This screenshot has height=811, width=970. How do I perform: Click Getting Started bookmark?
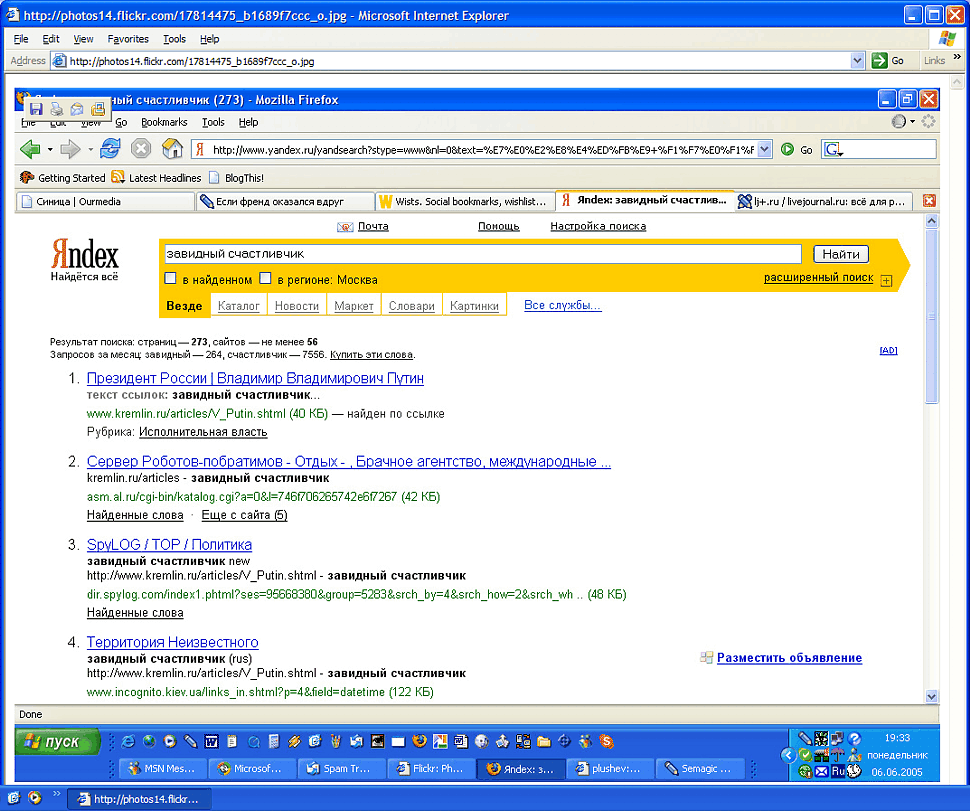62,178
